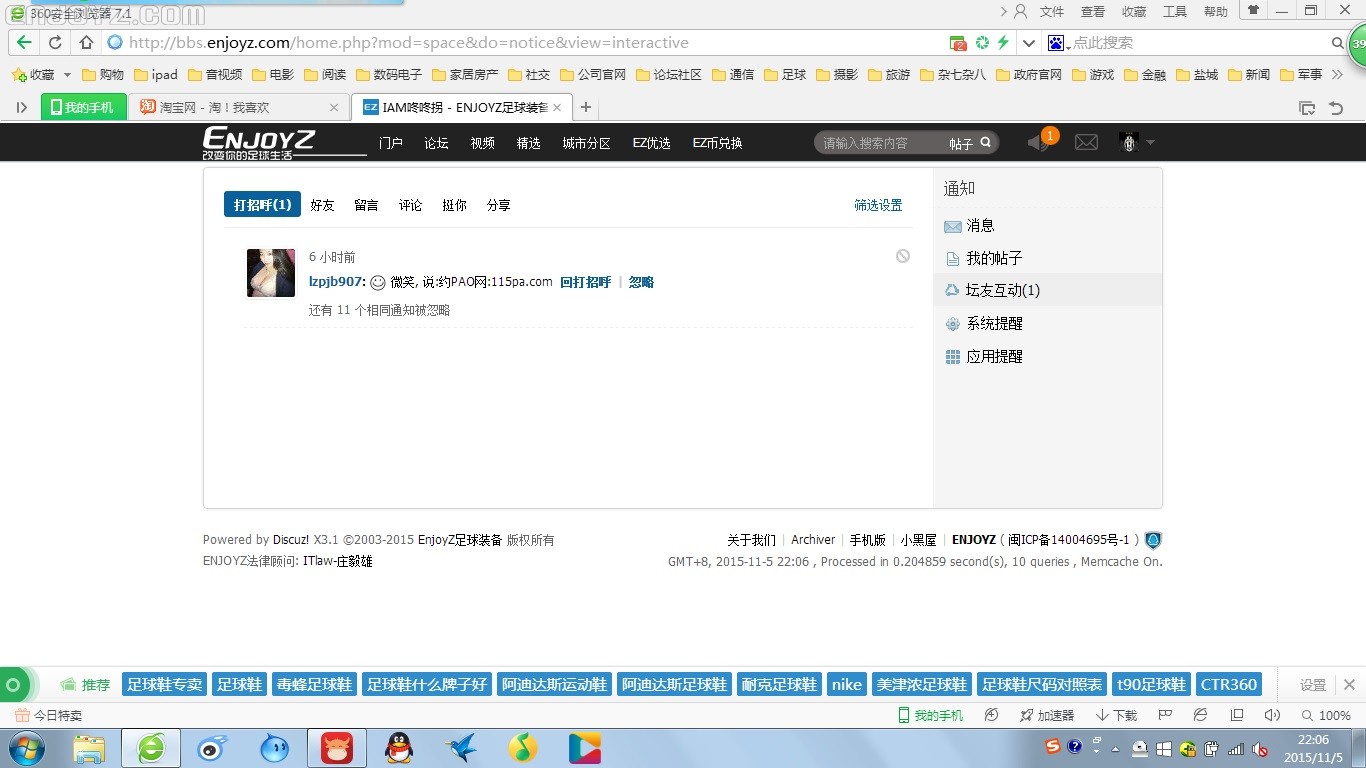The width and height of the screenshot is (1366, 768).
Task: Switch to the 评论 tab
Action: [410, 205]
